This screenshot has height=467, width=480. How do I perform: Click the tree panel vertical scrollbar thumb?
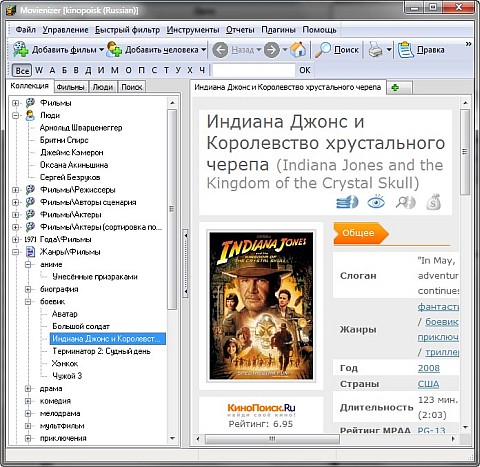tap(172, 209)
